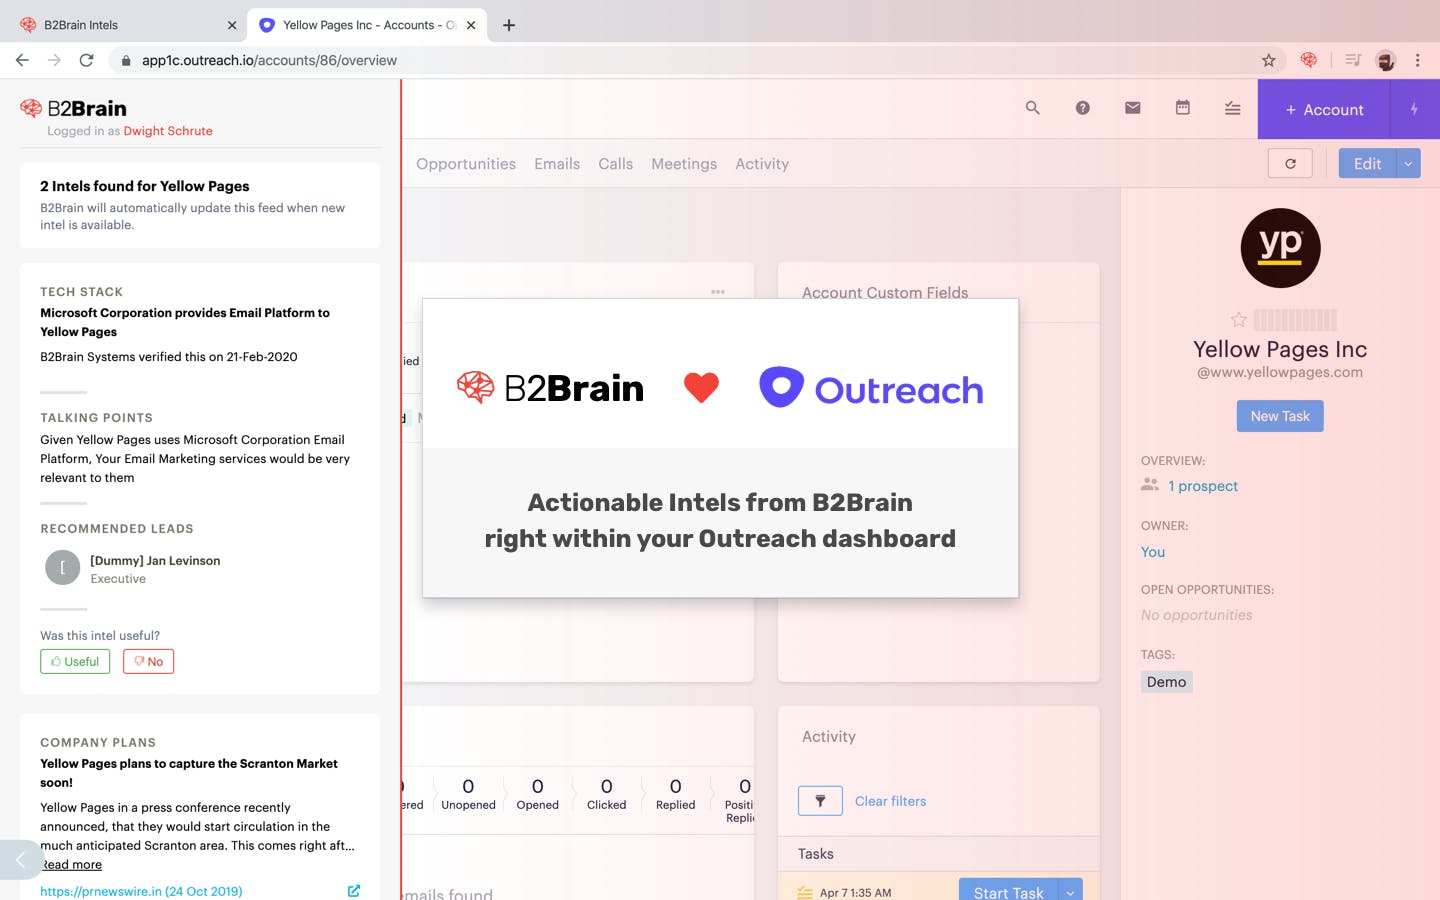Click the refresh button beside Edit
This screenshot has height=900, width=1440.
point(1290,164)
